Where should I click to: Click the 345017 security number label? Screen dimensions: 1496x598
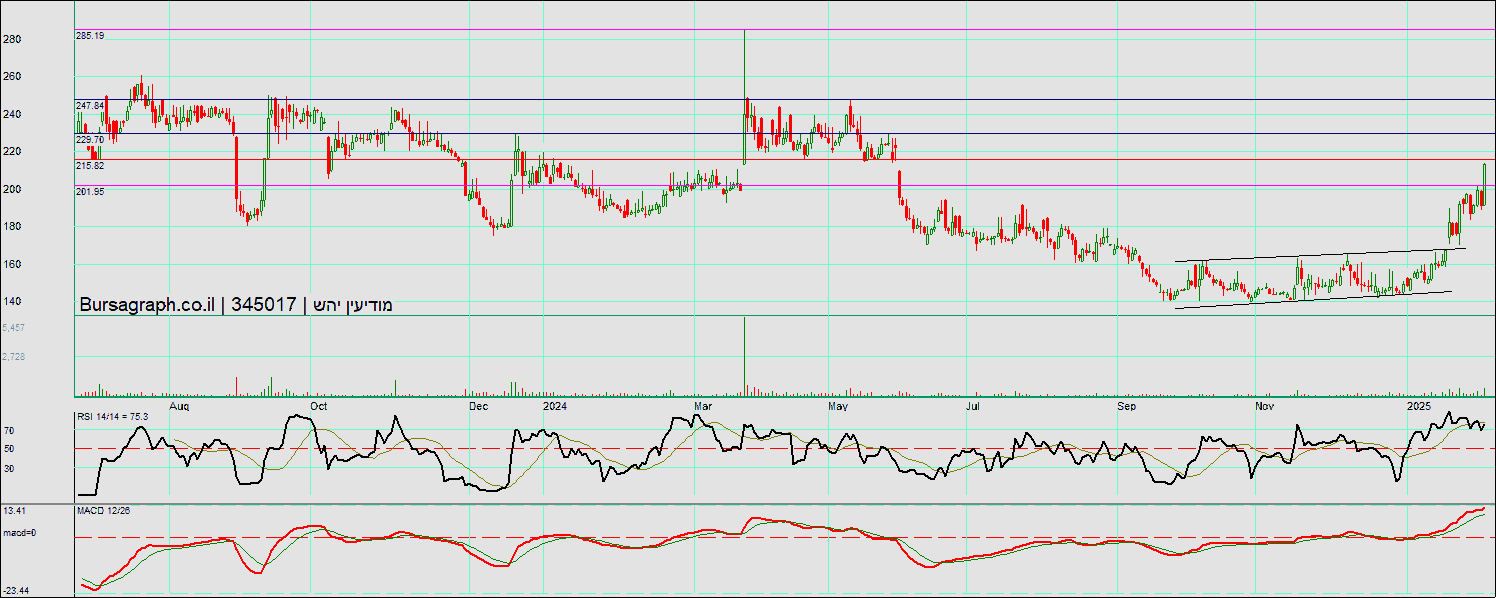tap(263, 305)
